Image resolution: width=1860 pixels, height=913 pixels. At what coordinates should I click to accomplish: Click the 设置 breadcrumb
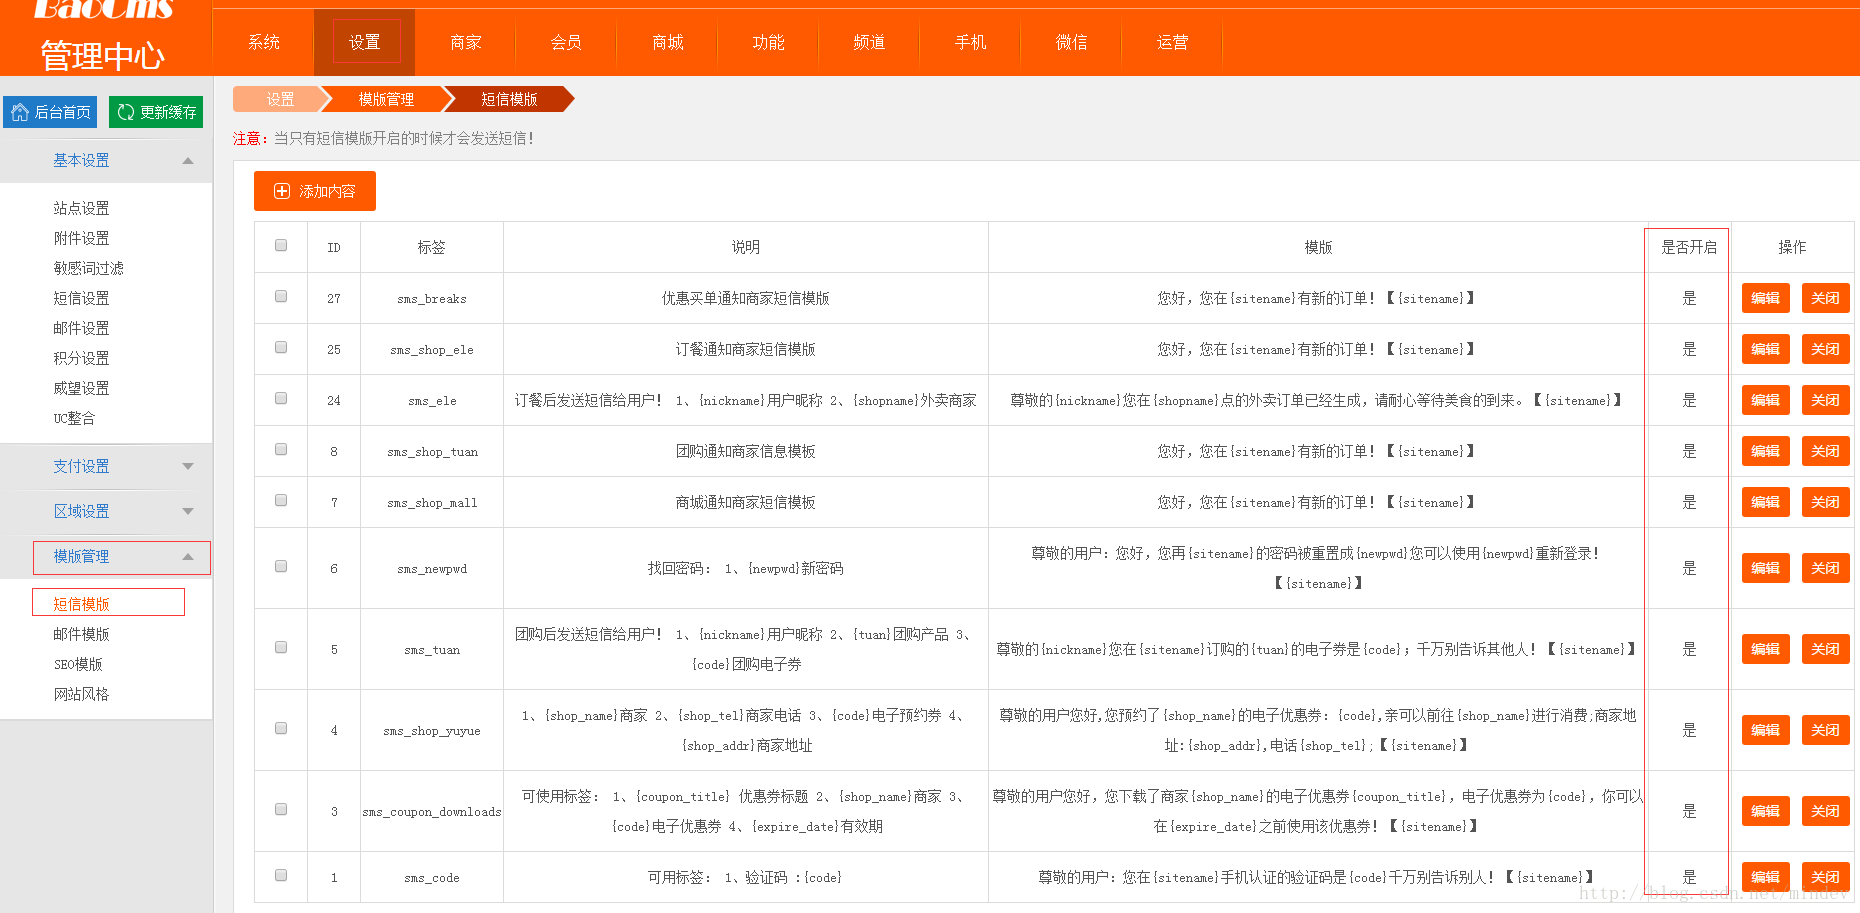[280, 99]
